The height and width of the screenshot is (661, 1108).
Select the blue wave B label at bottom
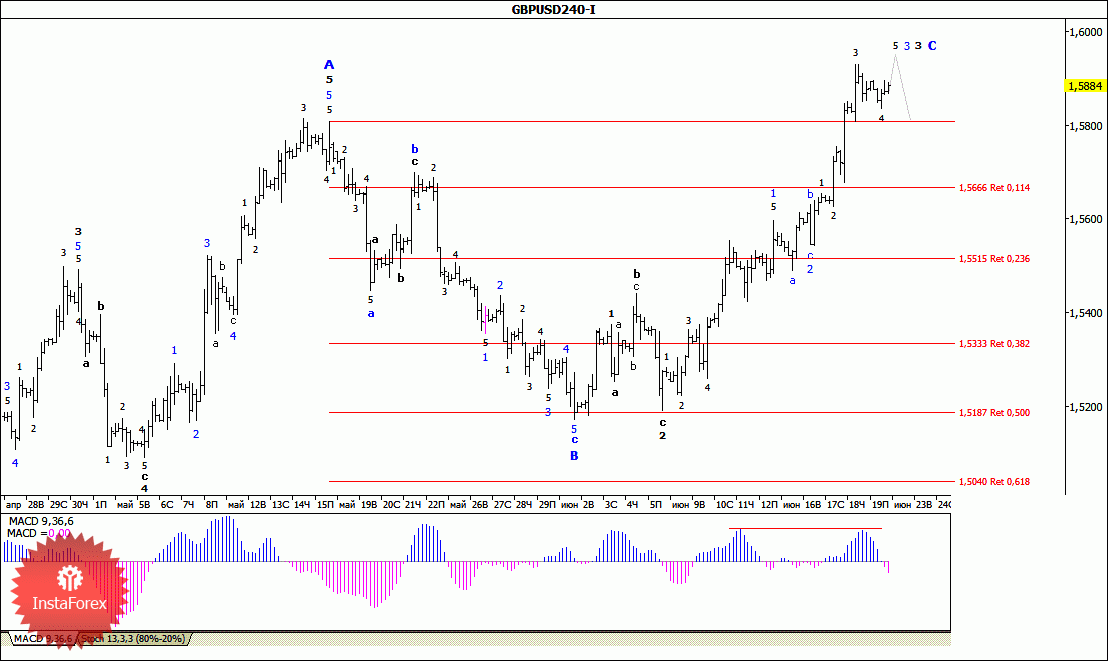[574, 456]
